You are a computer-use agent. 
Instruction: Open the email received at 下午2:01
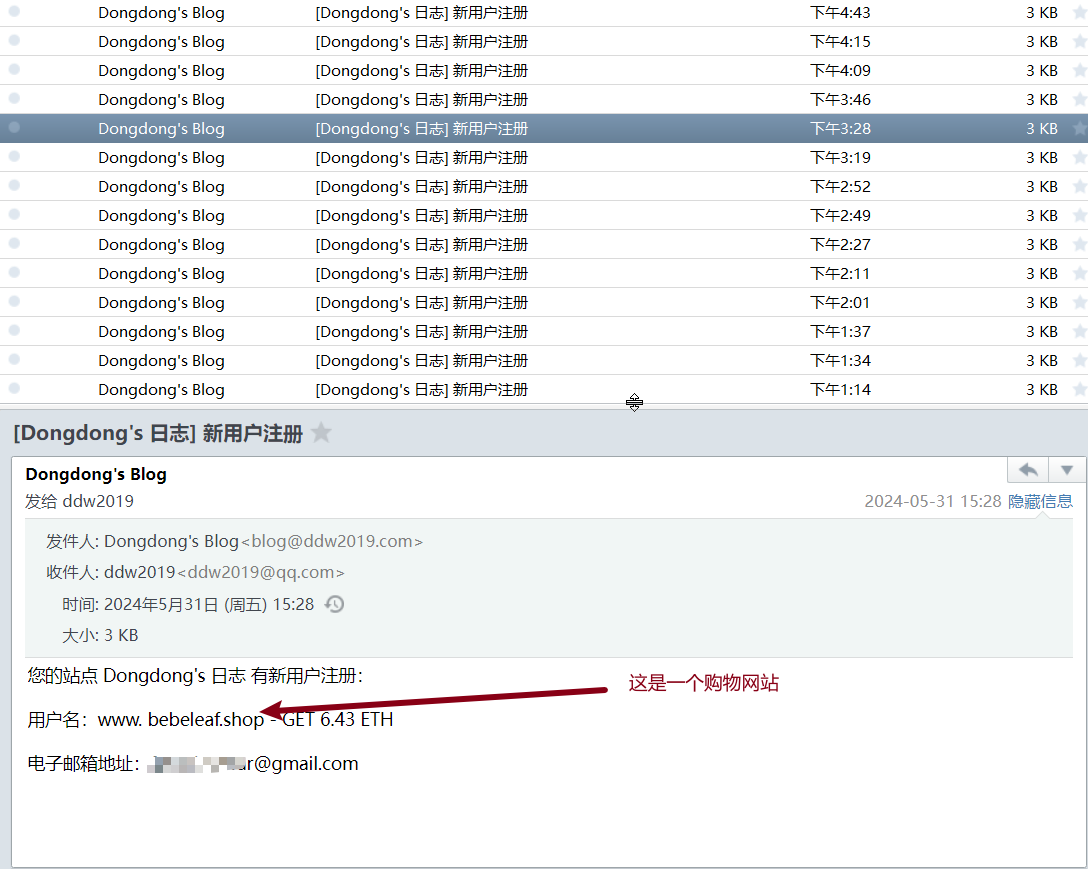tap(421, 303)
